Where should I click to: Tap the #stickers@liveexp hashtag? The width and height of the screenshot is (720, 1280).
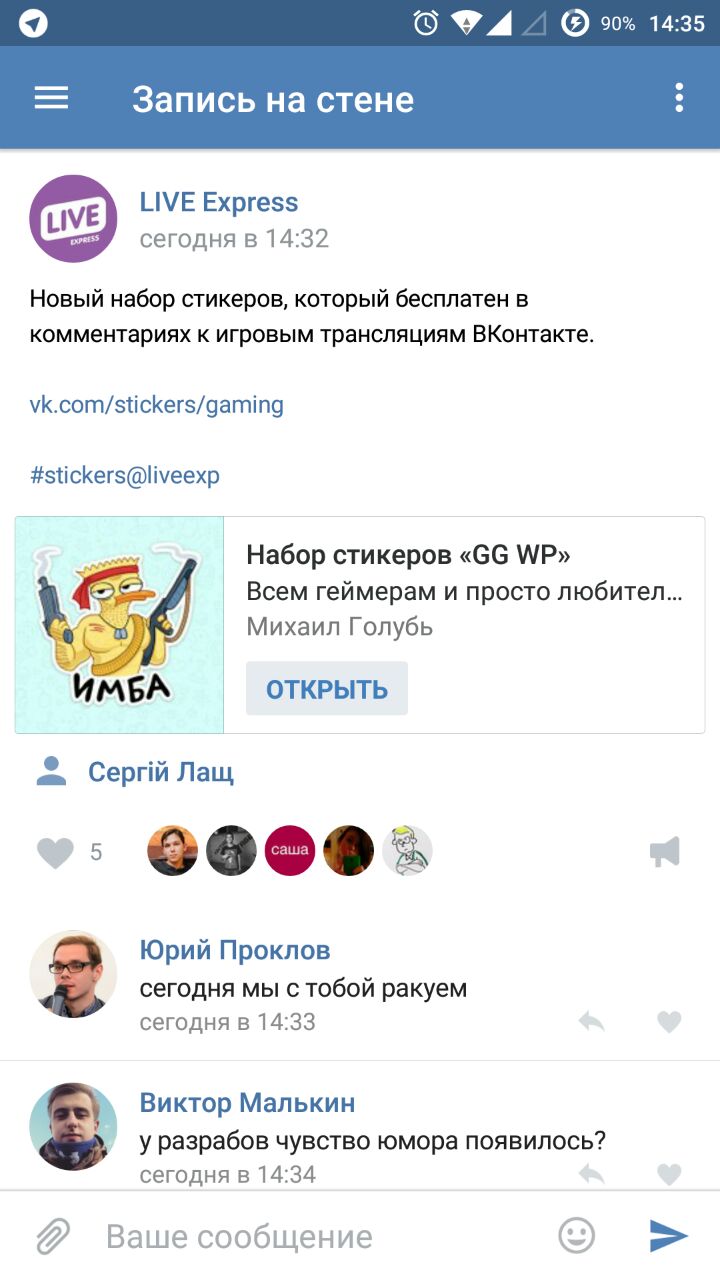124,476
